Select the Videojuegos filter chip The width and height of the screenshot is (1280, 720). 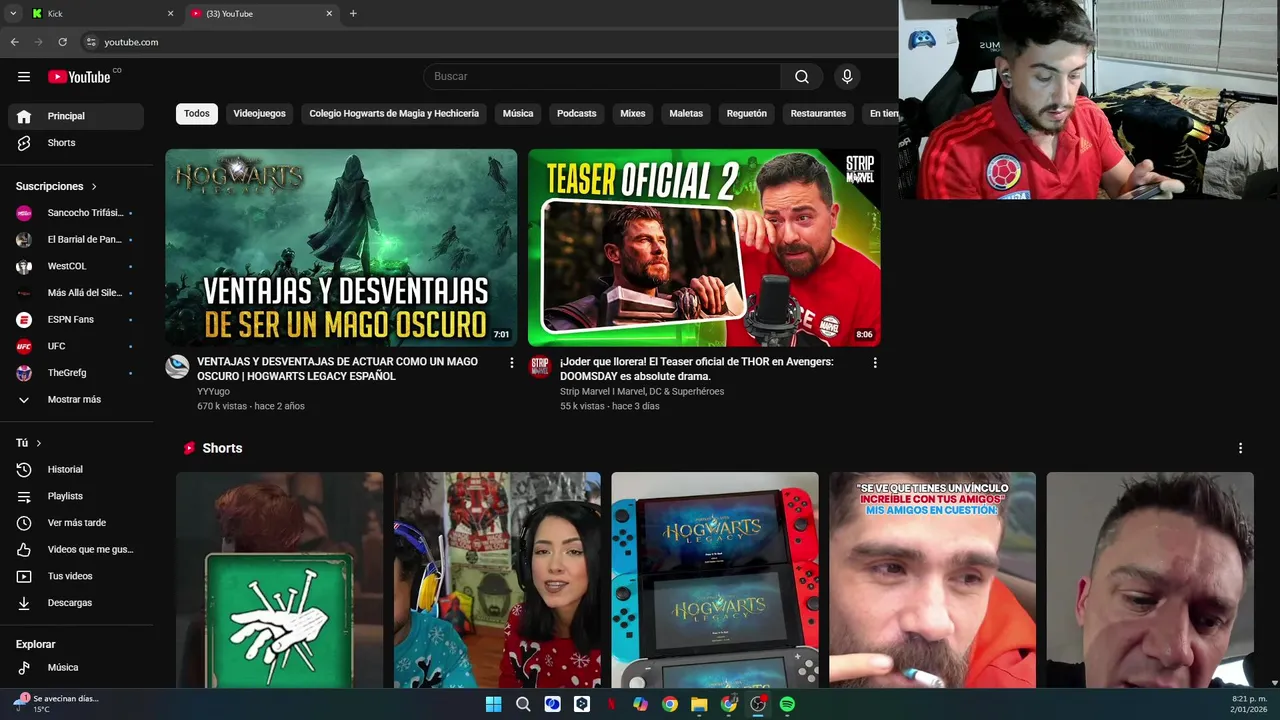(x=259, y=114)
